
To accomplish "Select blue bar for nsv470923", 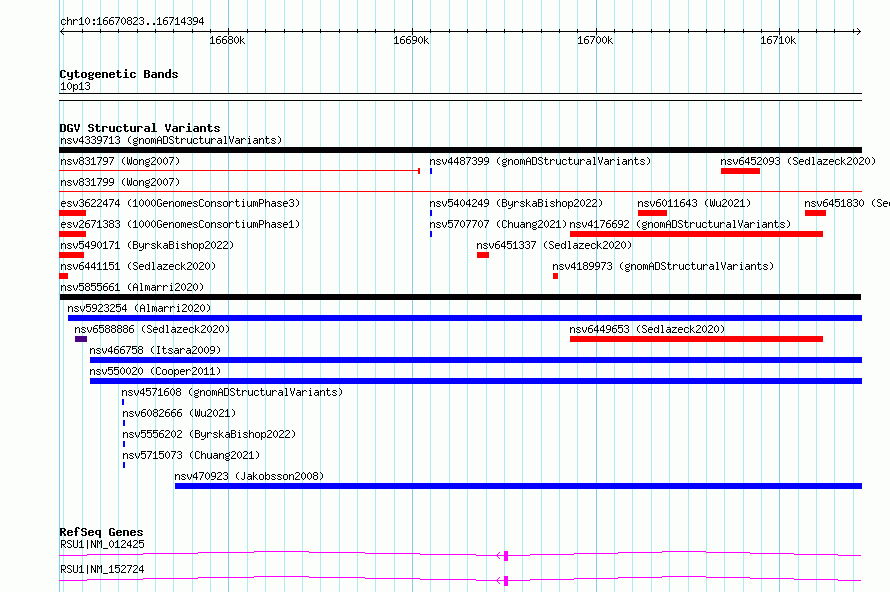I will click(x=518, y=486).
